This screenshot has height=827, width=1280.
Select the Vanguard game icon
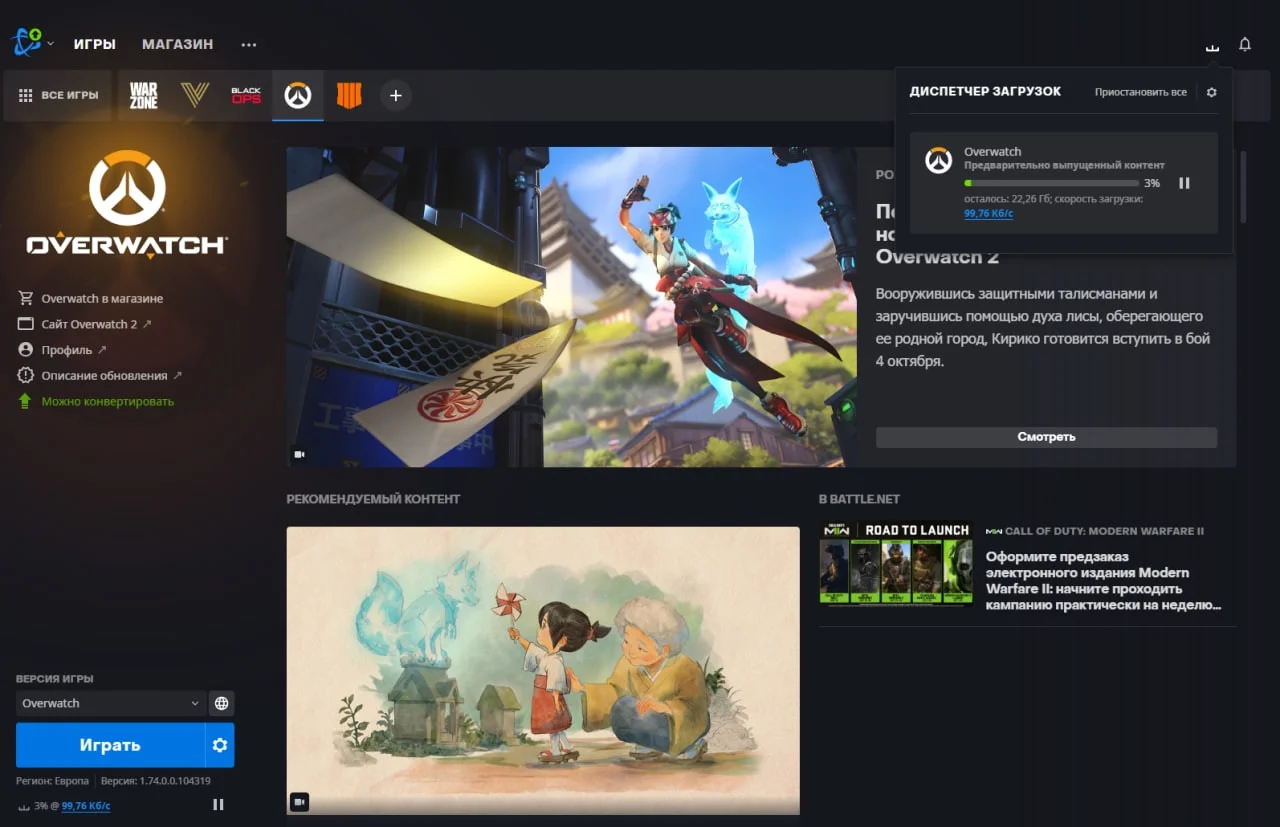tap(195, 95)
